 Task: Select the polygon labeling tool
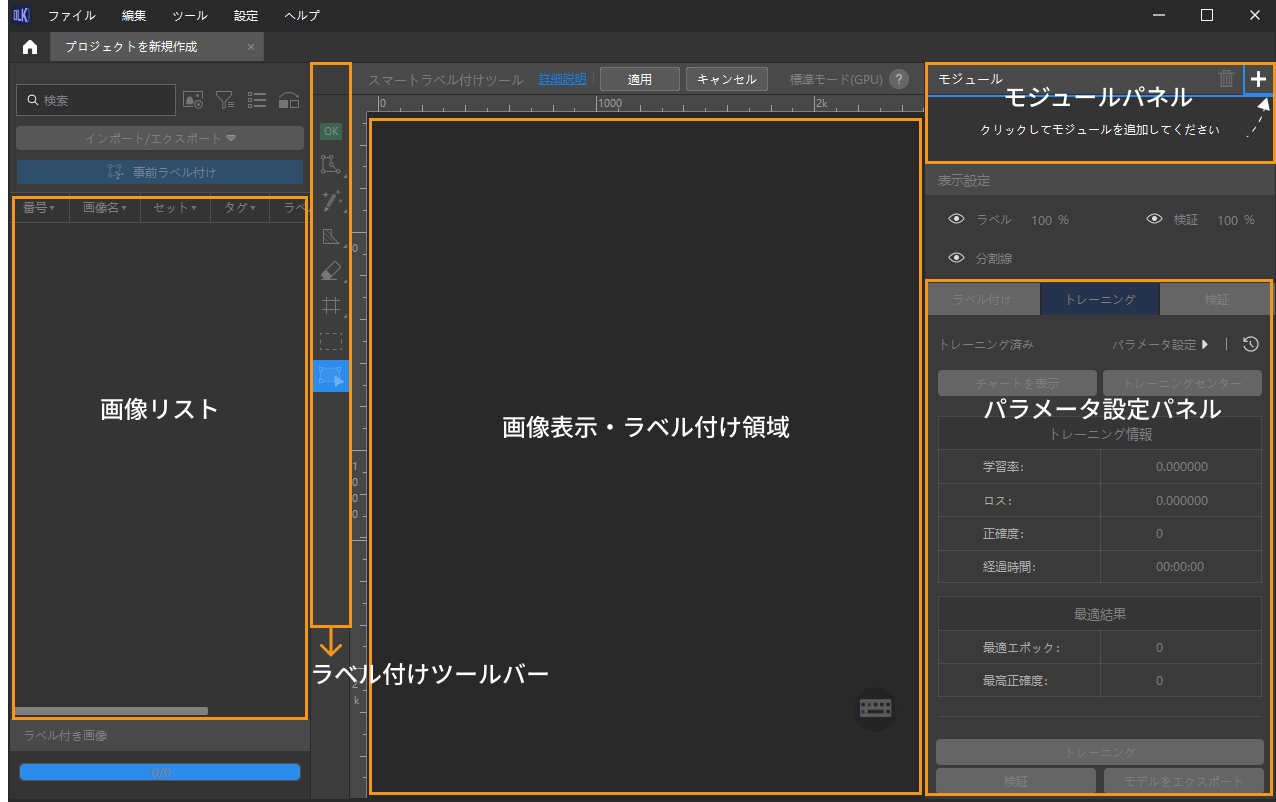(x=331, y=165)
